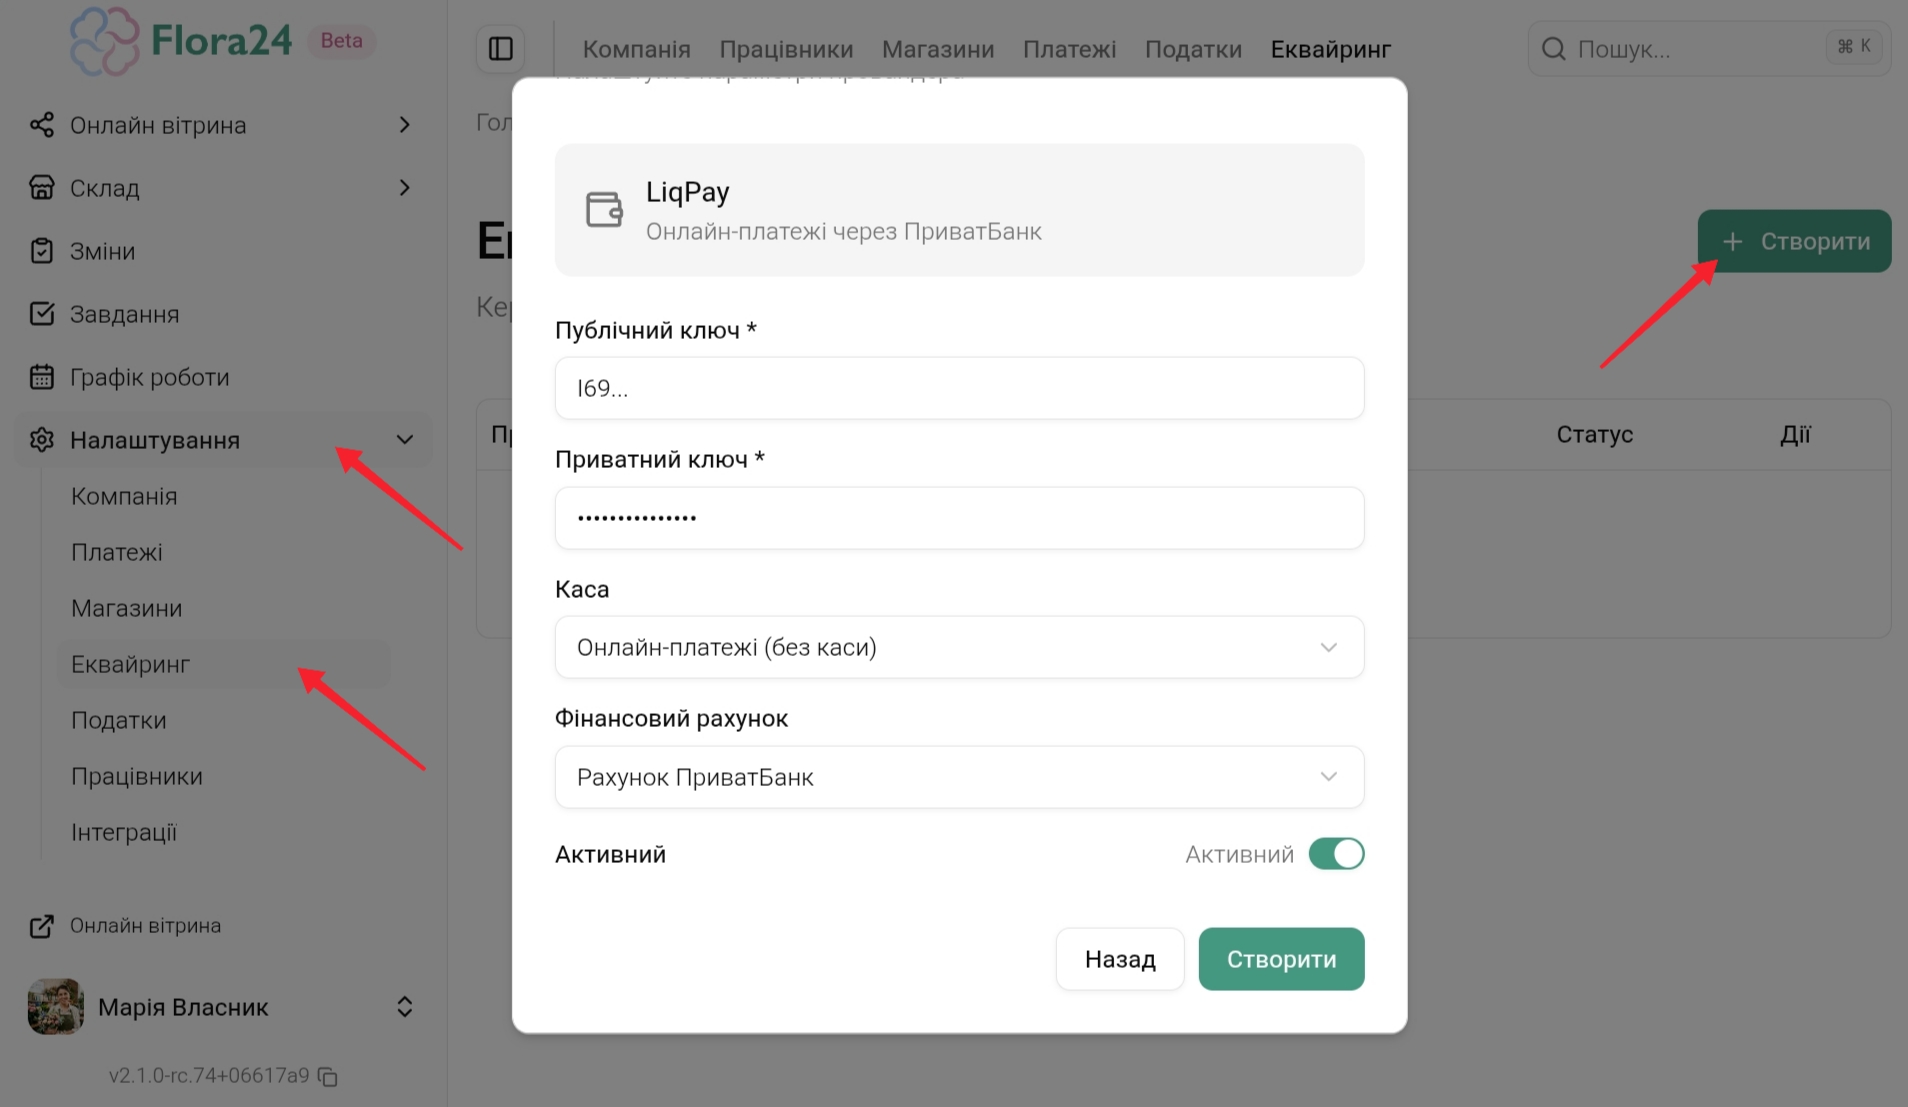Viewport: 1908px width, 1107px height.
Task: Click the green Створити dialog button
Action: (1281, 959)
